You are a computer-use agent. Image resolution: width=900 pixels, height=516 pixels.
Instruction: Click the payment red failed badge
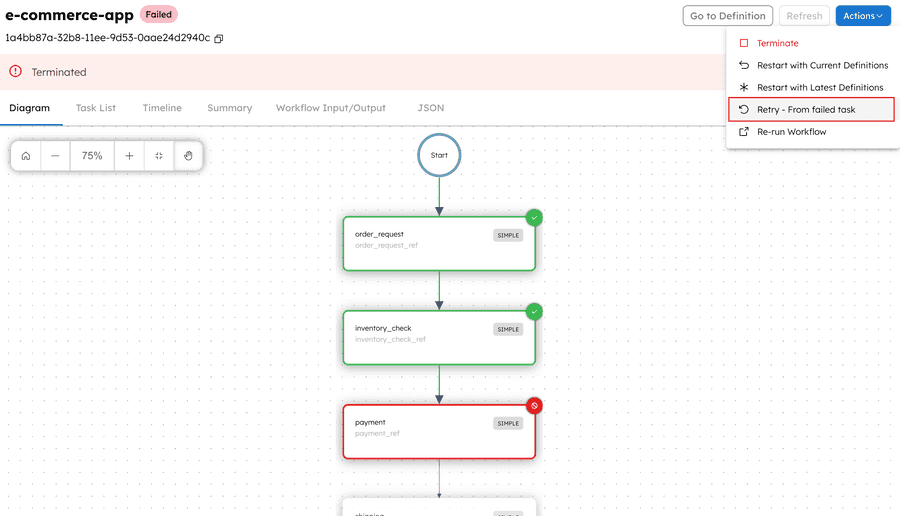tap(534, 406)
